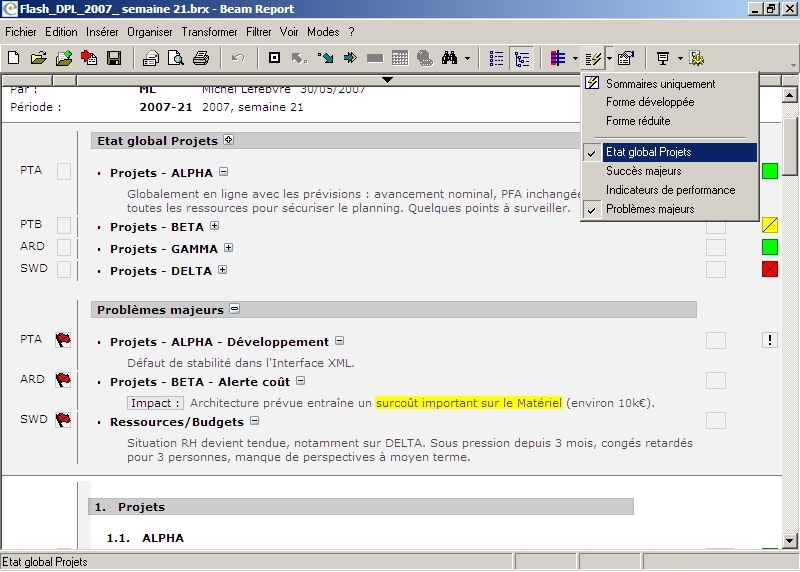This screenshot has width=800, height=572.
Task: Open a file using the yellow folder icon
Action: pos(38,58)
